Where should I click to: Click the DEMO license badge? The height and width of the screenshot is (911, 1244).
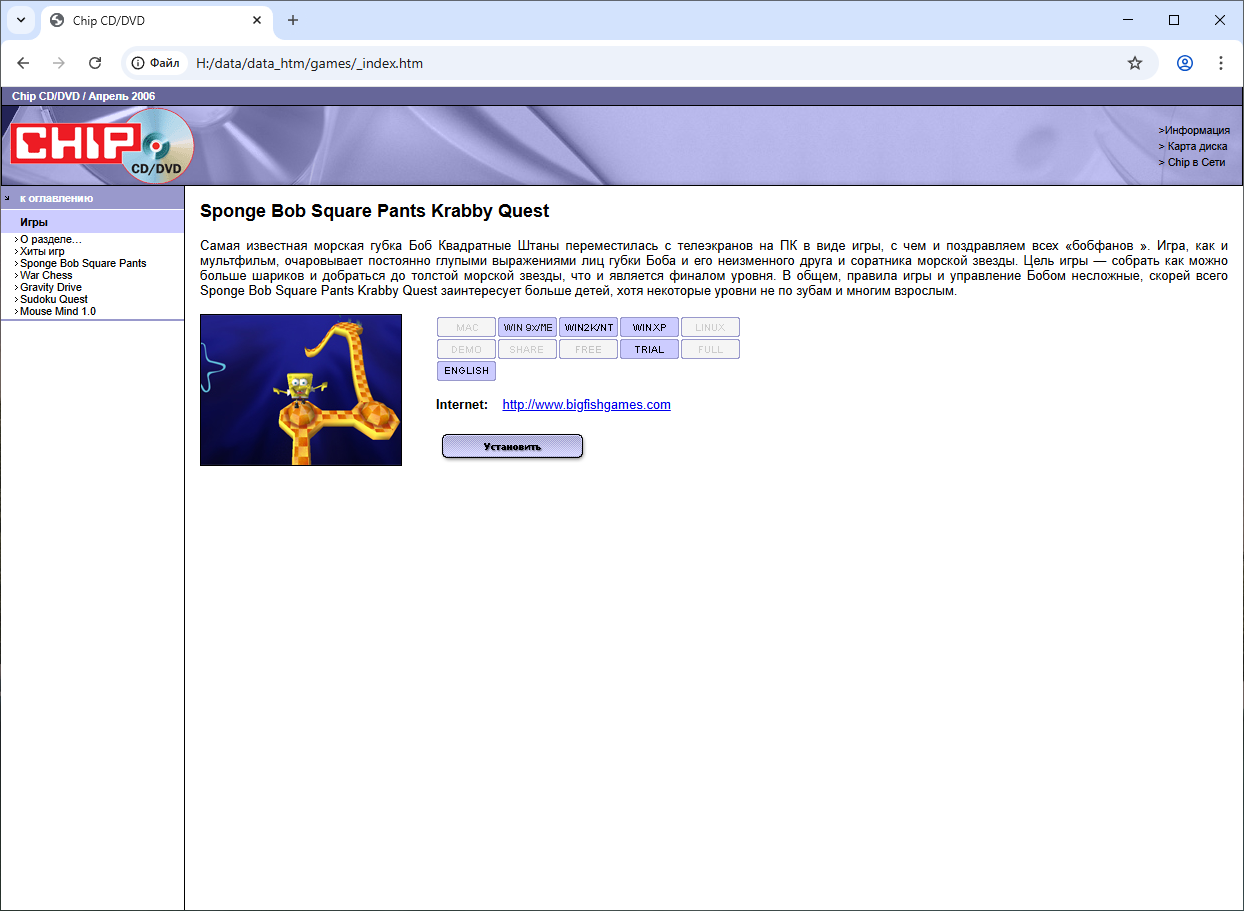[467, 349]
